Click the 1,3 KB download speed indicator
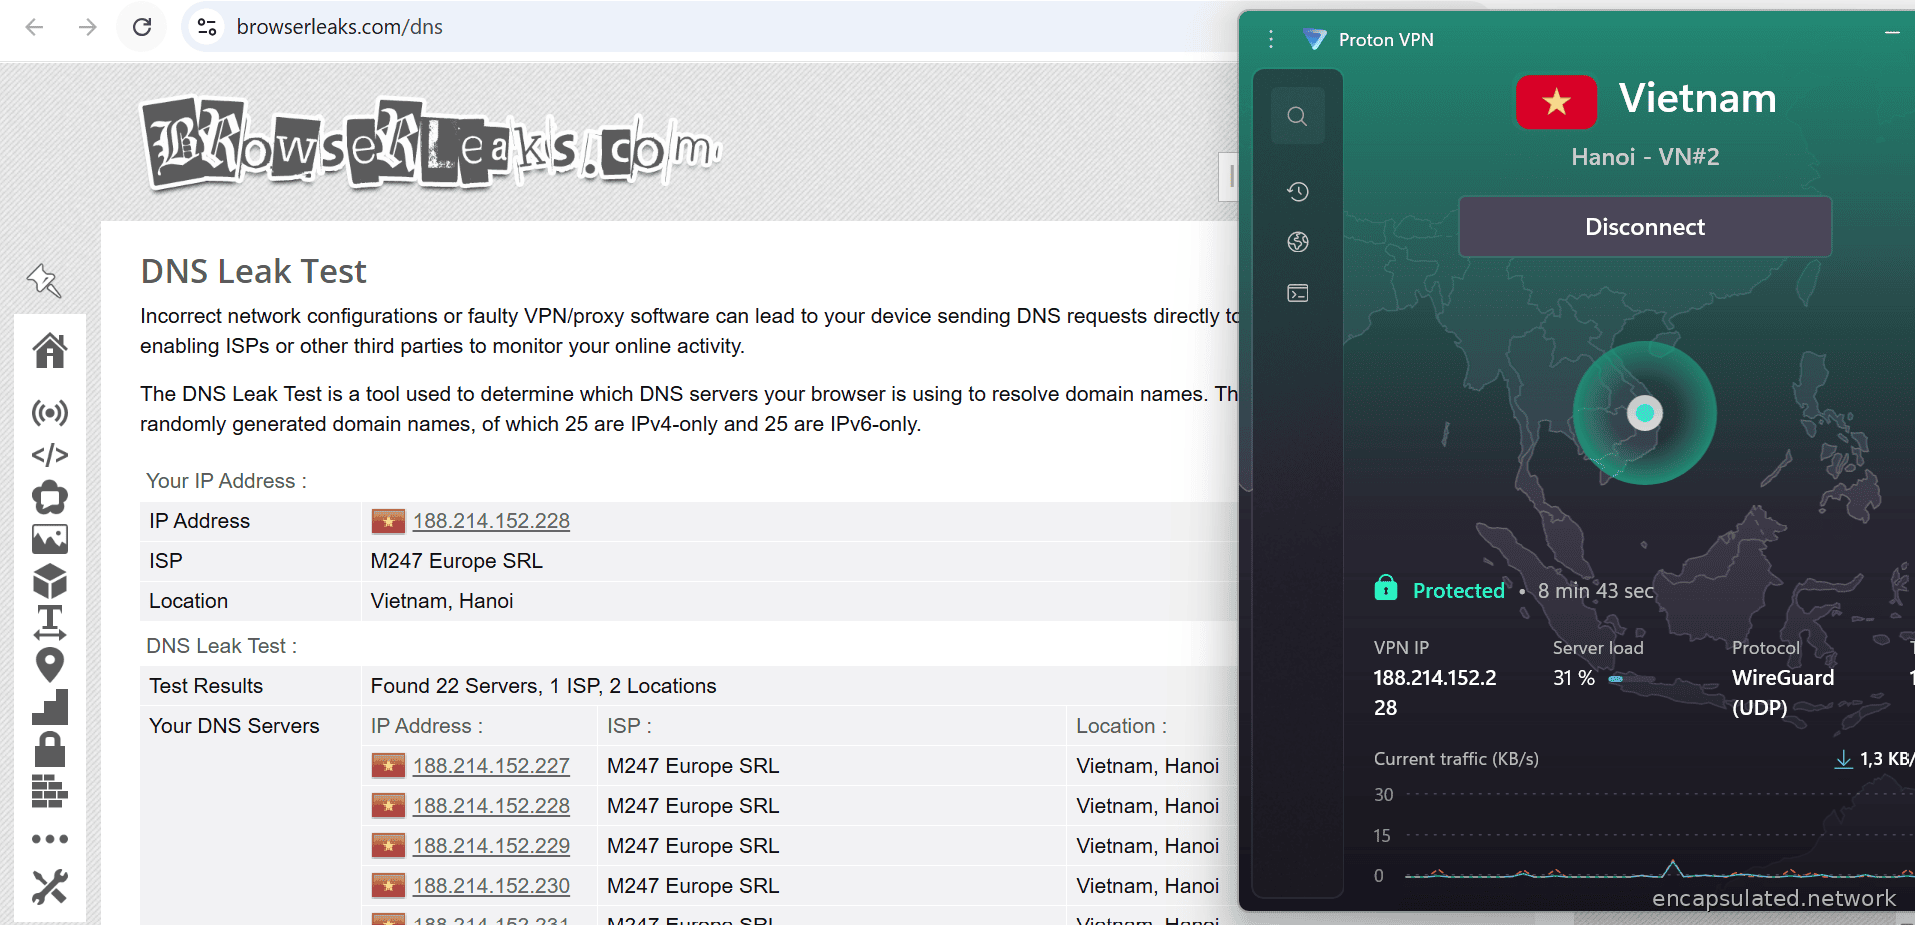Viewport: 1915px width, 925px height. [x=1873, y=760]
